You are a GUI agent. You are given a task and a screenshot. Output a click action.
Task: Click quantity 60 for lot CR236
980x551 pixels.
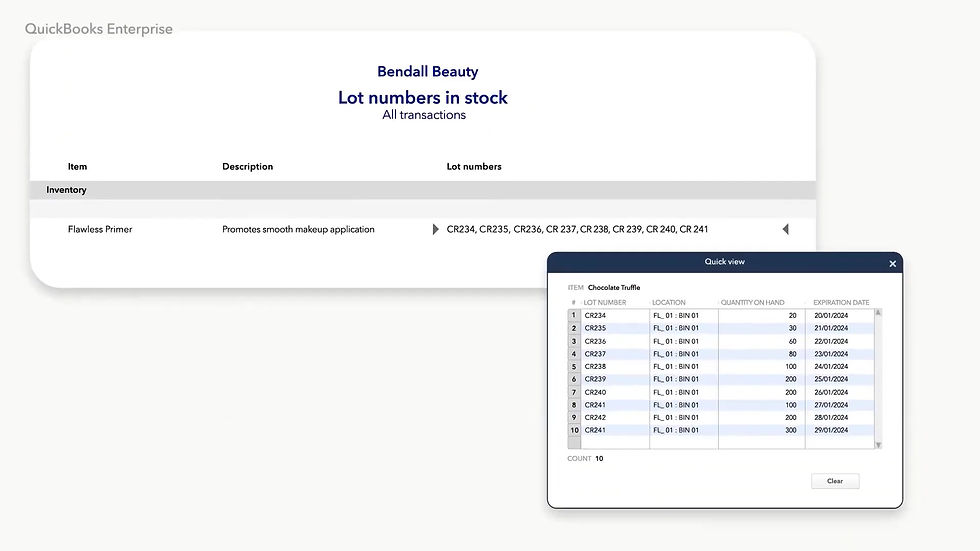[792, 341]
